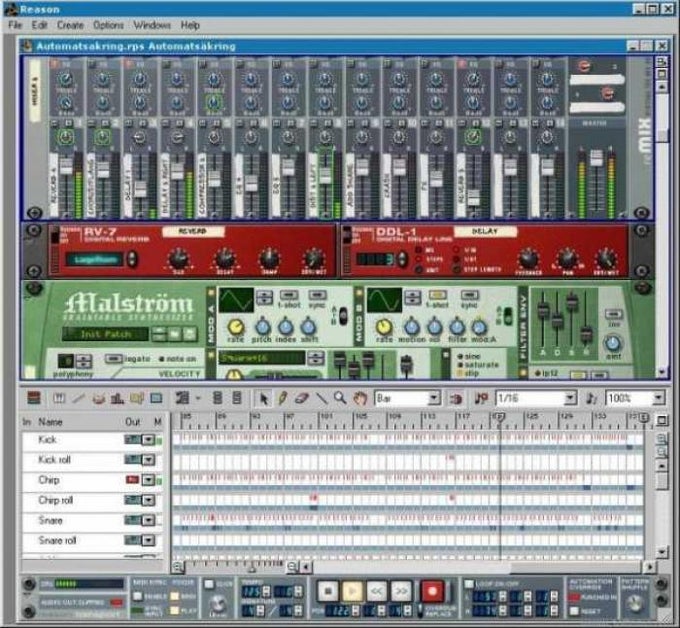Toggle the focus MIDI checkbox
This screenshot has width=680, height=628.
(174, 596)
